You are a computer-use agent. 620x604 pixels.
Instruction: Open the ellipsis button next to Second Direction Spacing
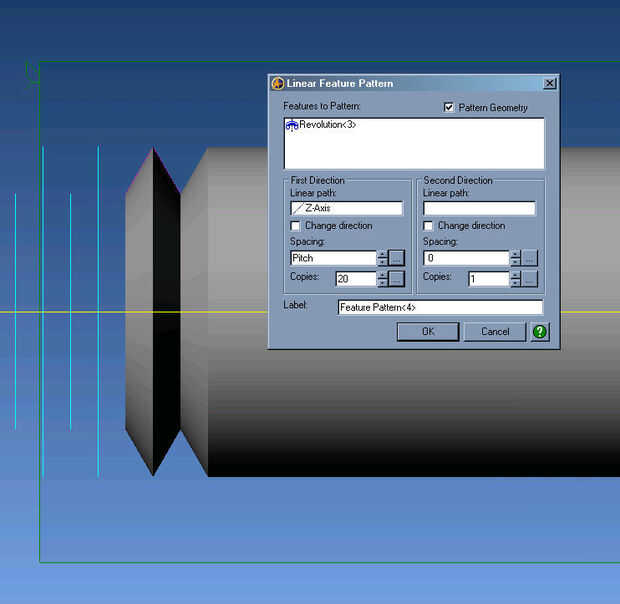point(529,258)
